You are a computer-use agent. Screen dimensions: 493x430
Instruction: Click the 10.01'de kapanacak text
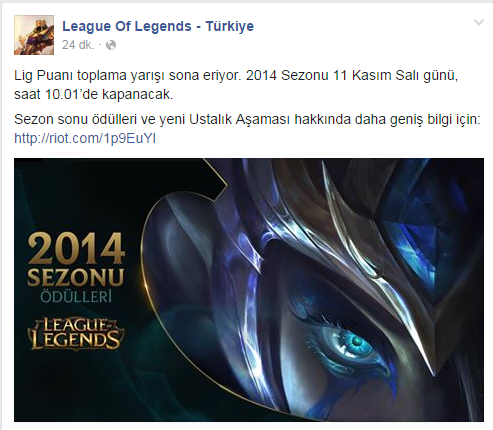tap(108, 95)
